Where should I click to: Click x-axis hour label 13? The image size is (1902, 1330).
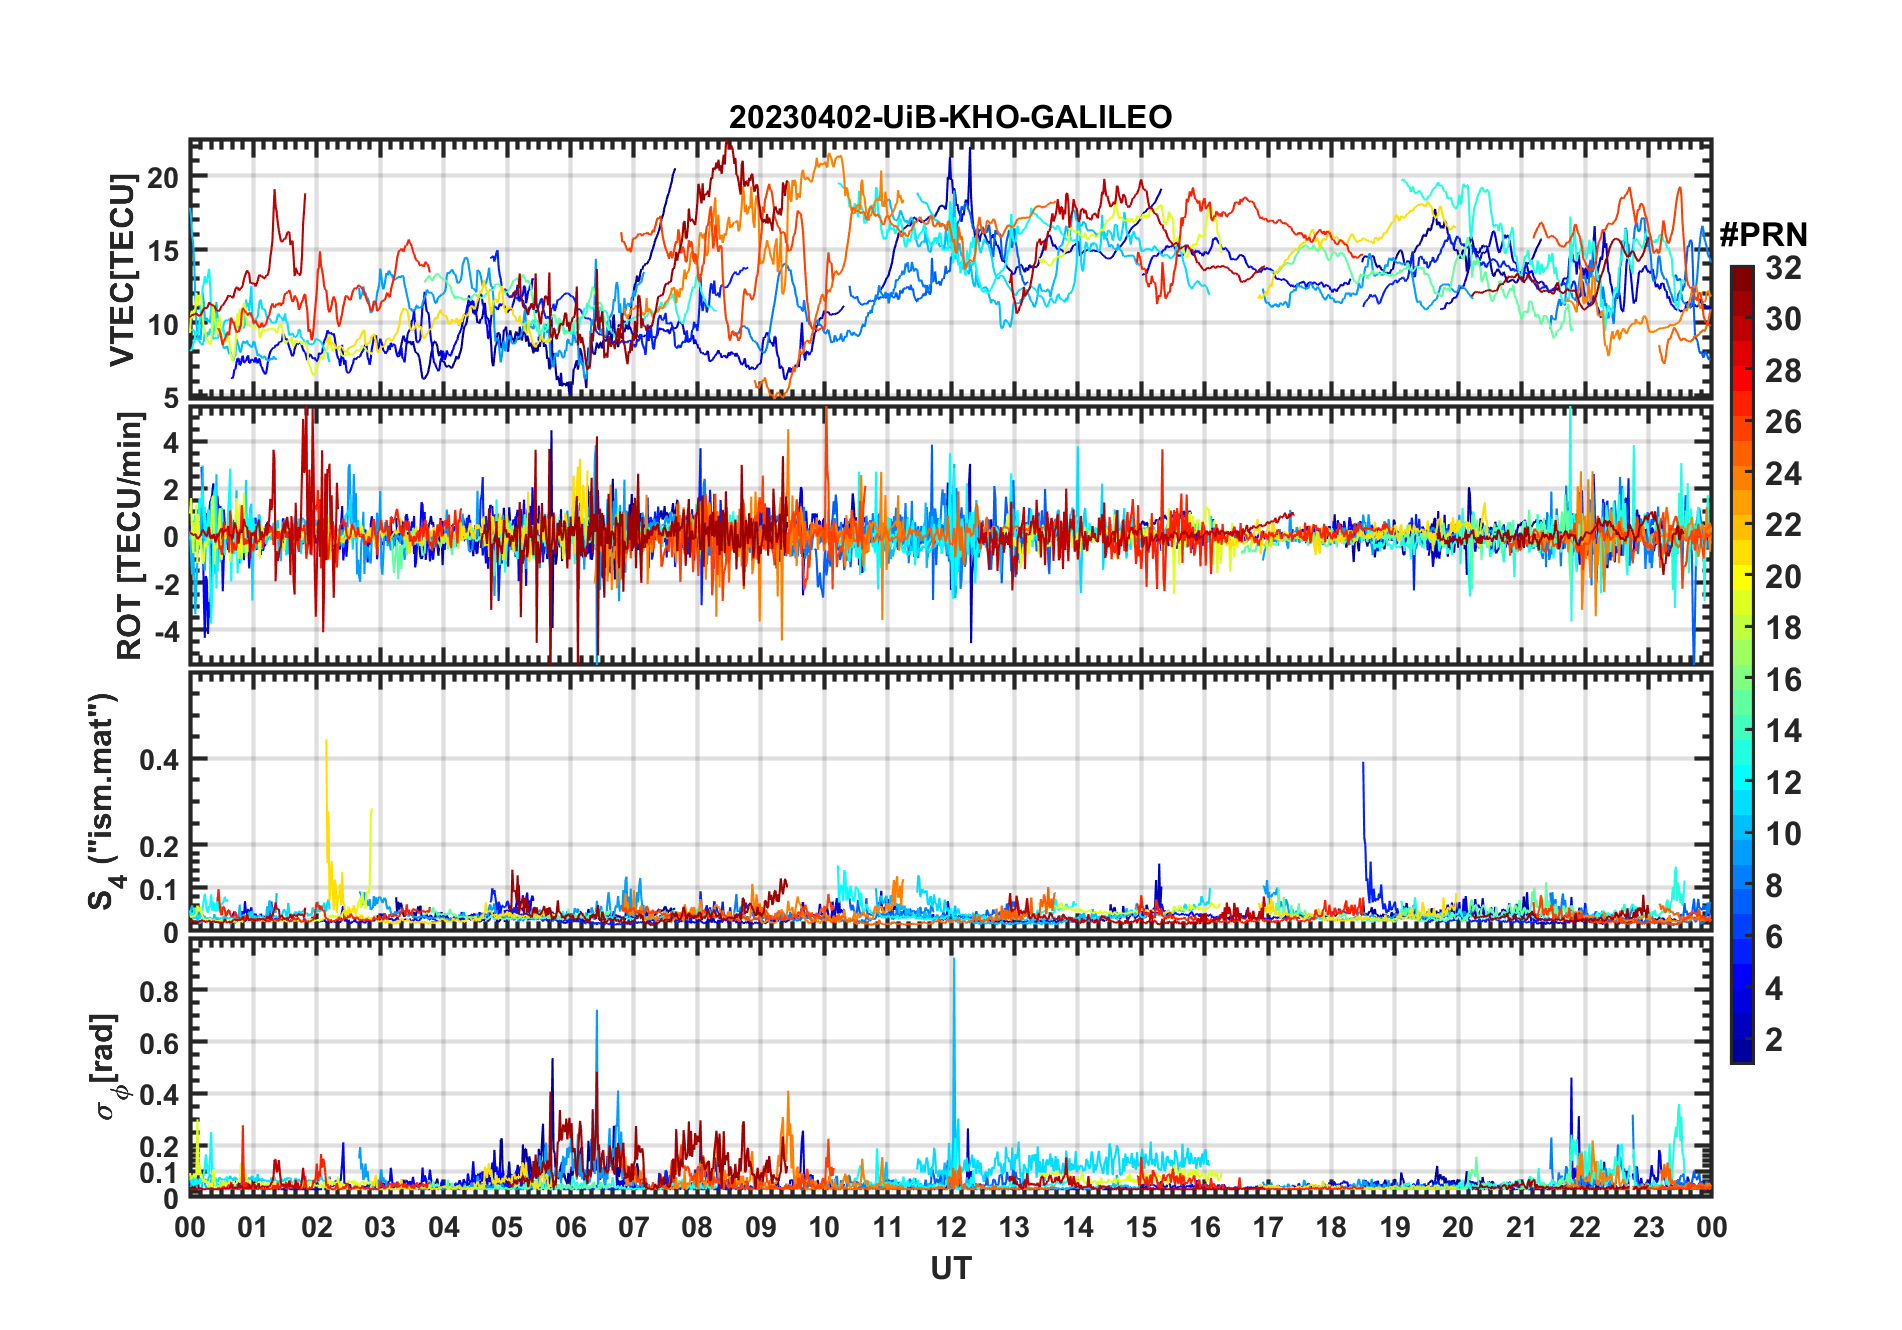pos(1014,1227)
